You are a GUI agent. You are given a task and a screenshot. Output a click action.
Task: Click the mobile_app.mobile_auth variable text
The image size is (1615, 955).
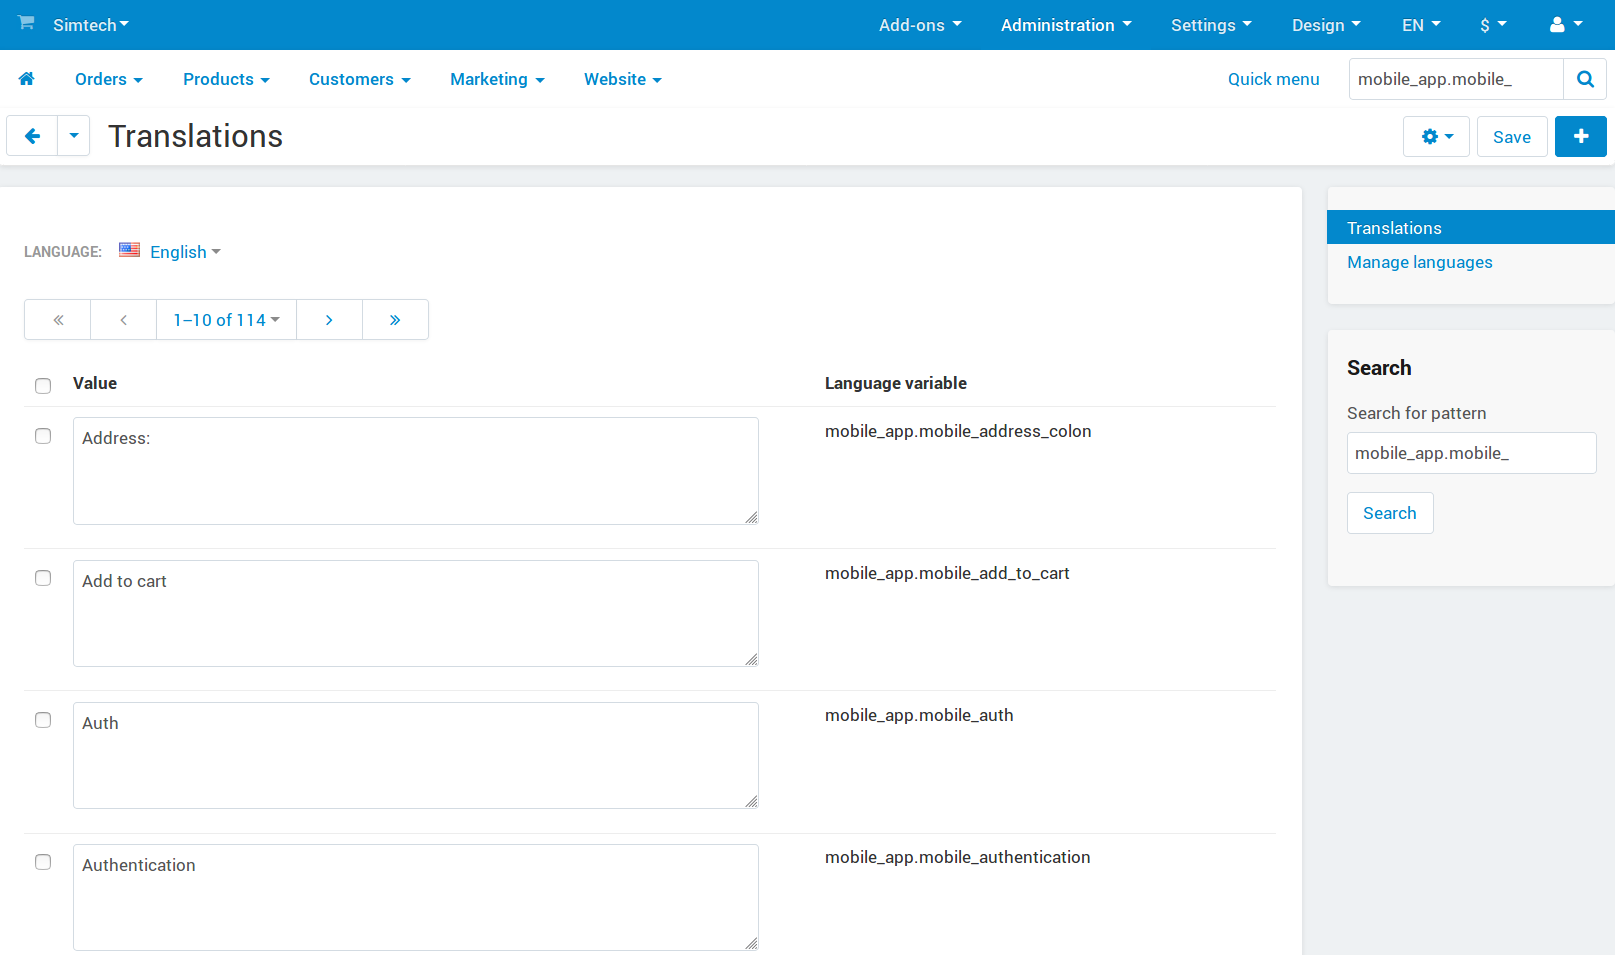point(919,715)
